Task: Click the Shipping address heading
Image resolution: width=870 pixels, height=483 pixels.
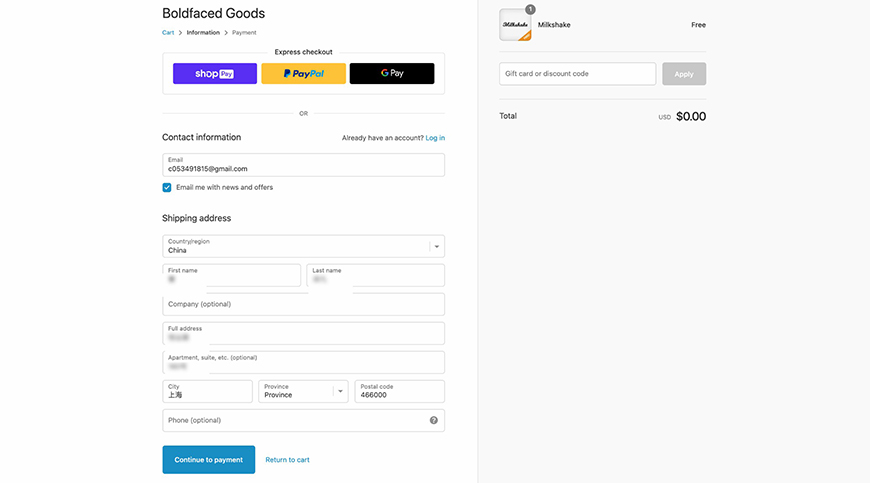Action: tap(196, 218)
